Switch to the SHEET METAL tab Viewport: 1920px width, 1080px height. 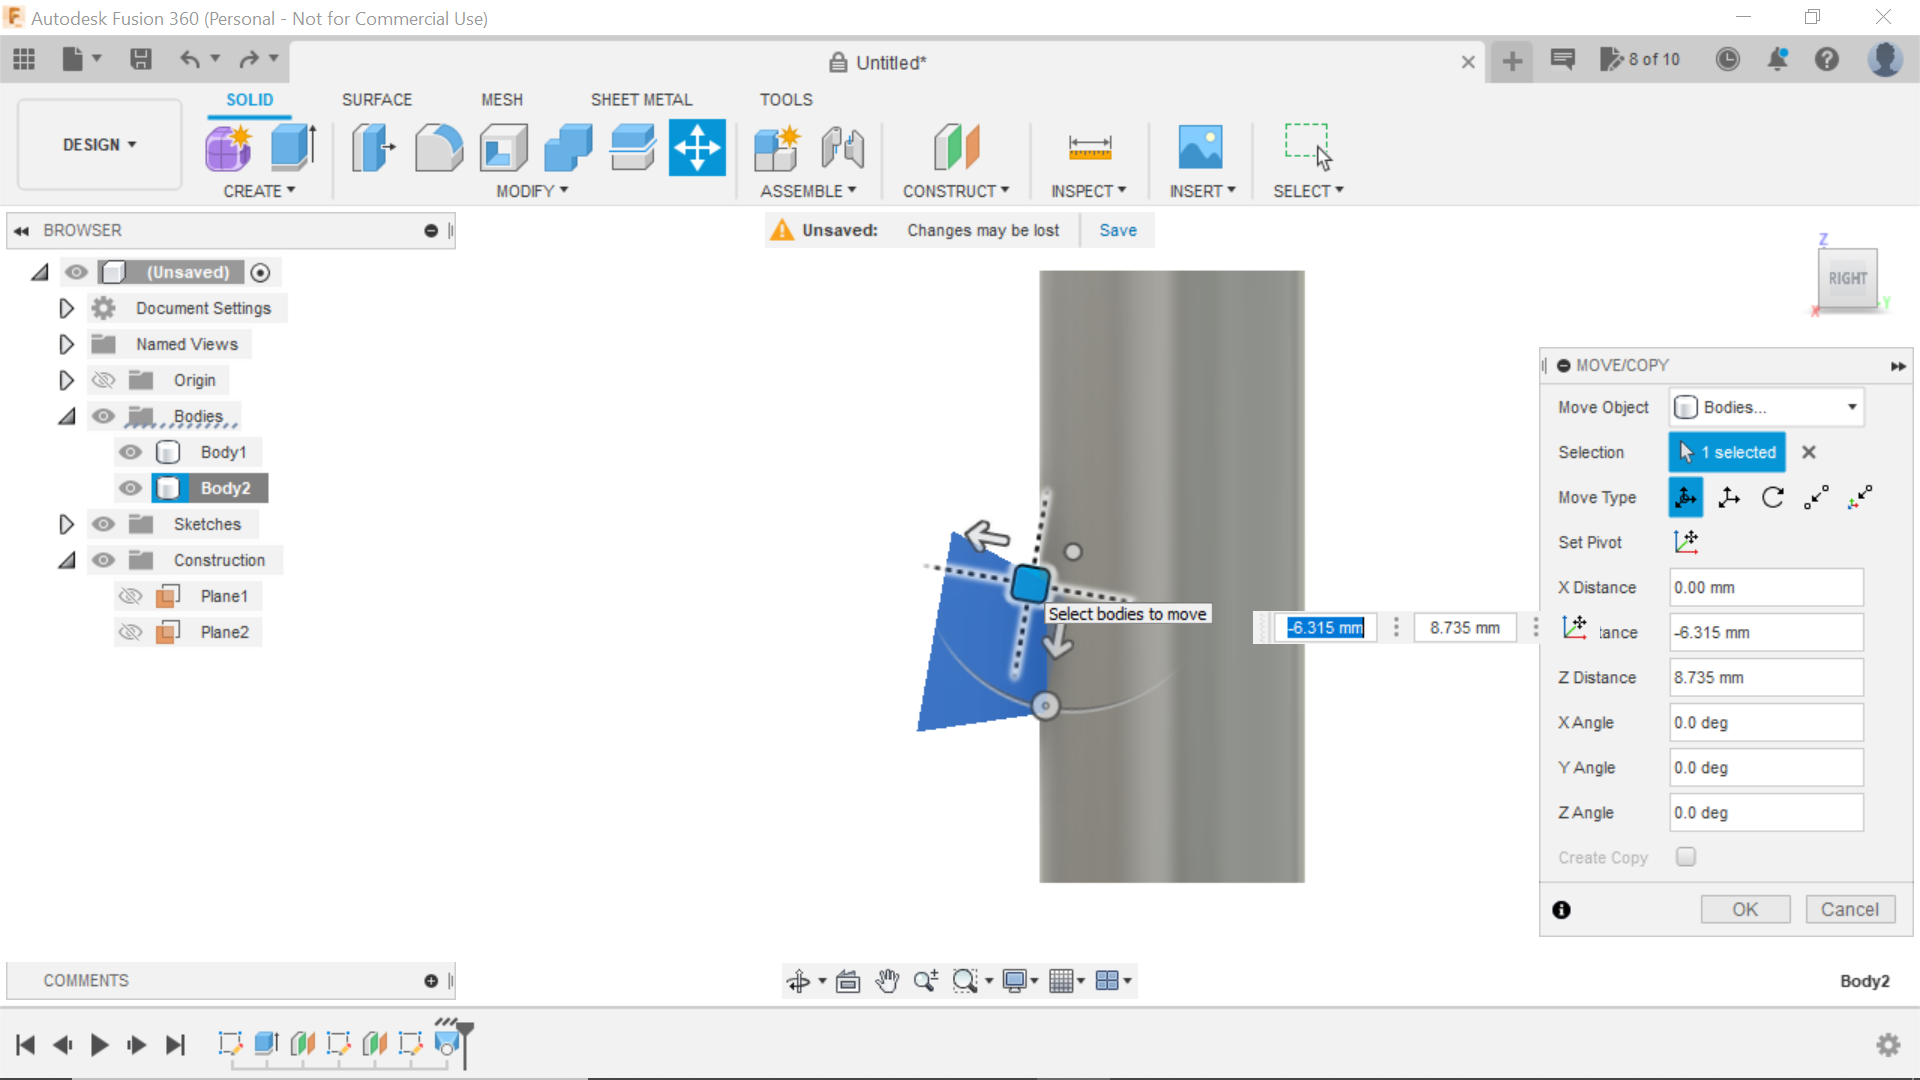(x=641, y=99)
